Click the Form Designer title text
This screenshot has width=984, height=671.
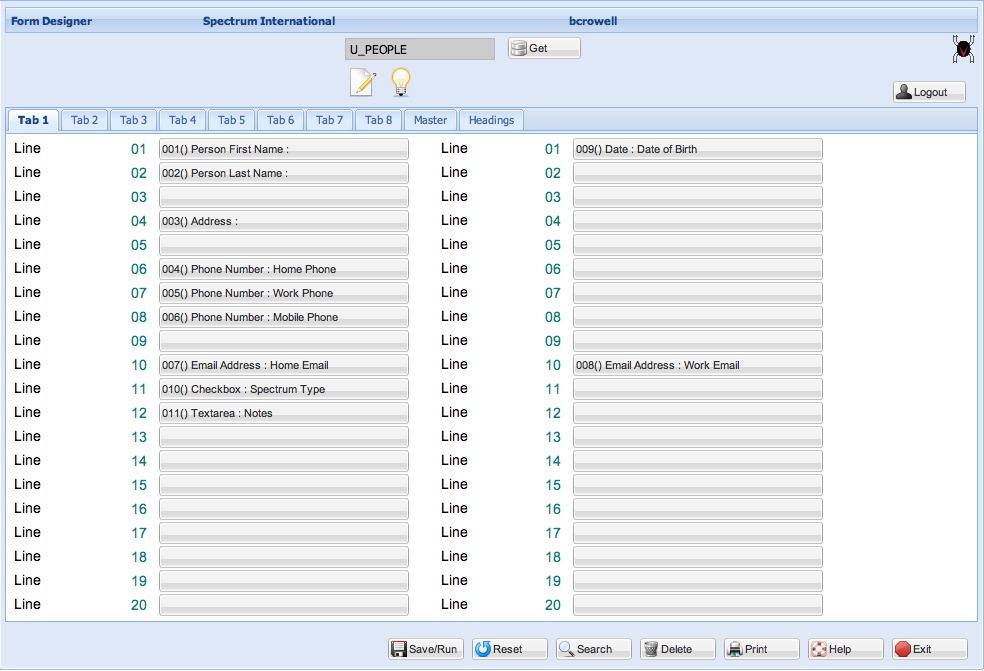pos(51,21)
